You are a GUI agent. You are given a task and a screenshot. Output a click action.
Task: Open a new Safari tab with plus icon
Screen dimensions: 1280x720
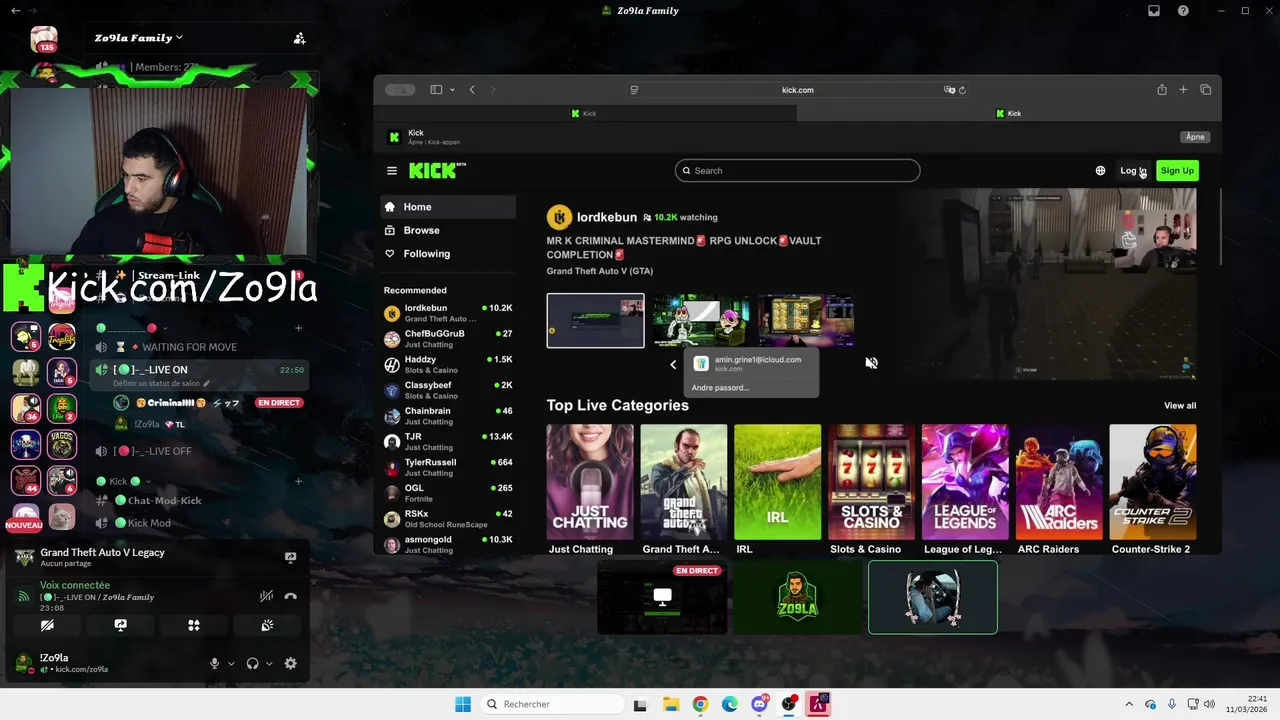coord(1183,90)
